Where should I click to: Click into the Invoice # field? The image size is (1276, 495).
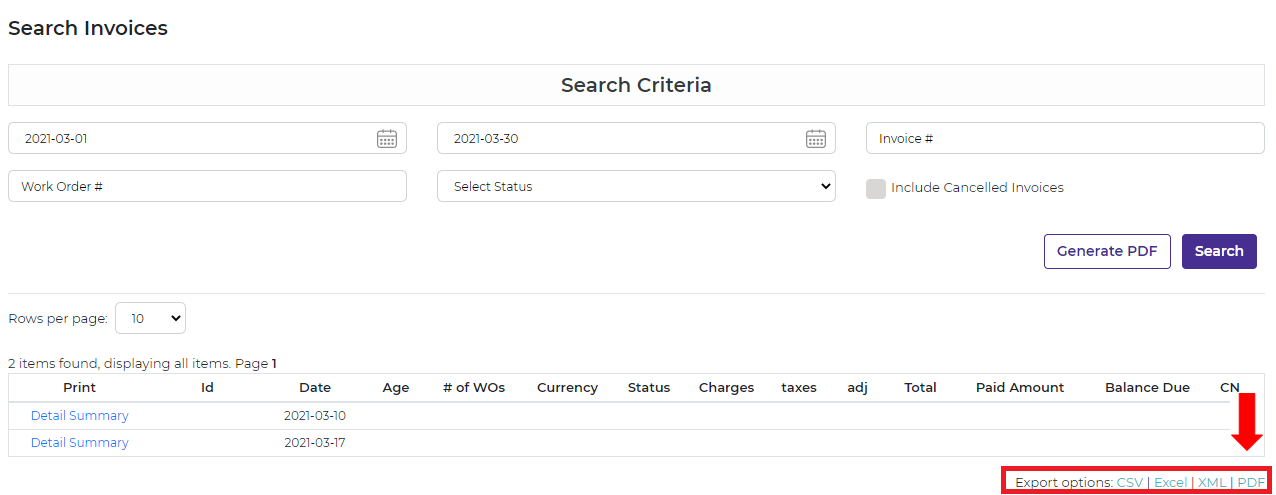[x=1064, y=139]
